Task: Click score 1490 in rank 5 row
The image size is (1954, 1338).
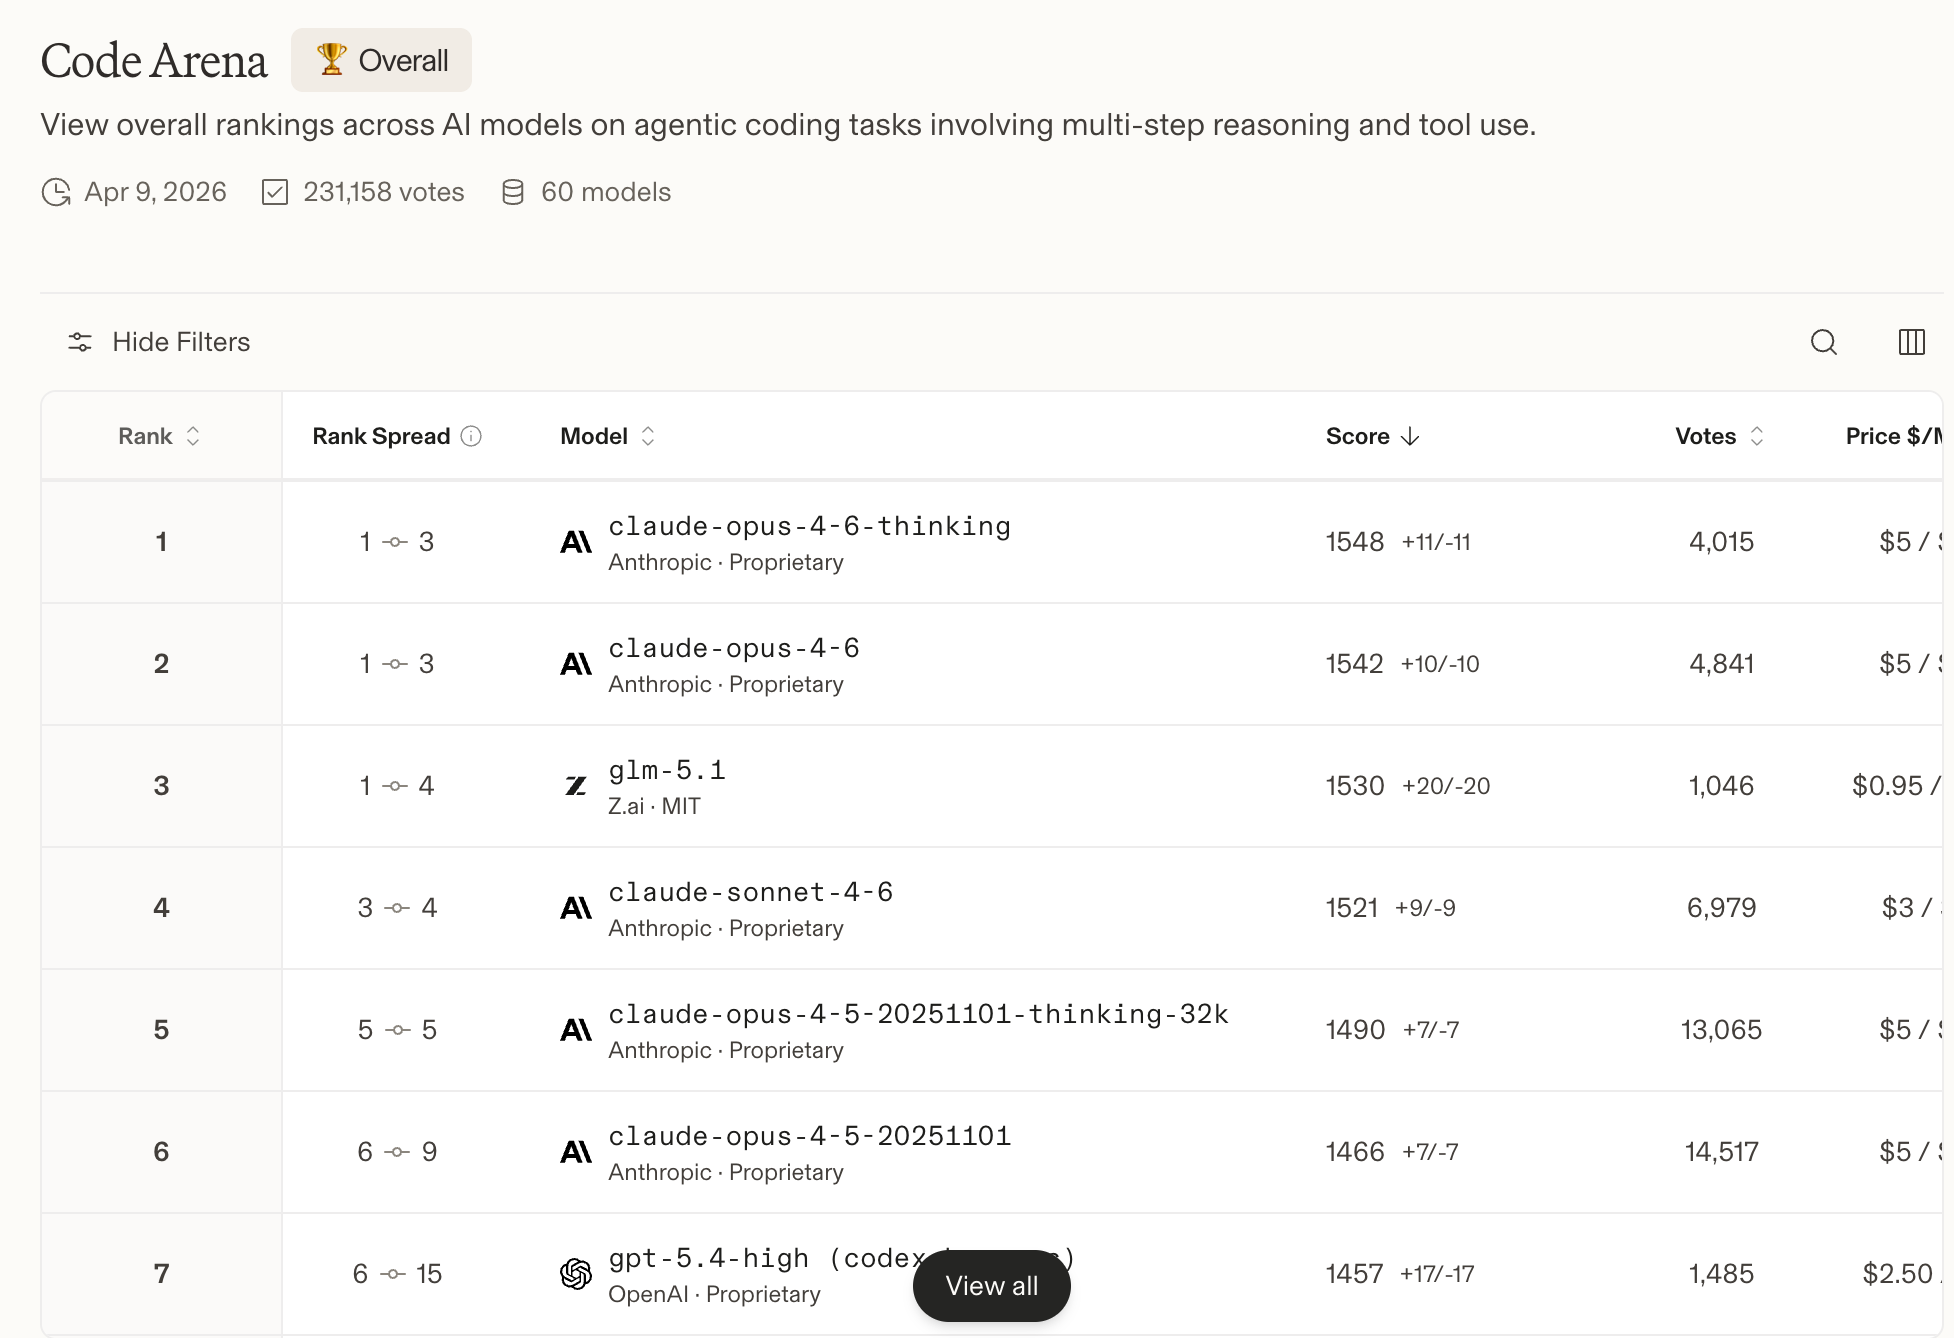Action: click(1356, 1030)
